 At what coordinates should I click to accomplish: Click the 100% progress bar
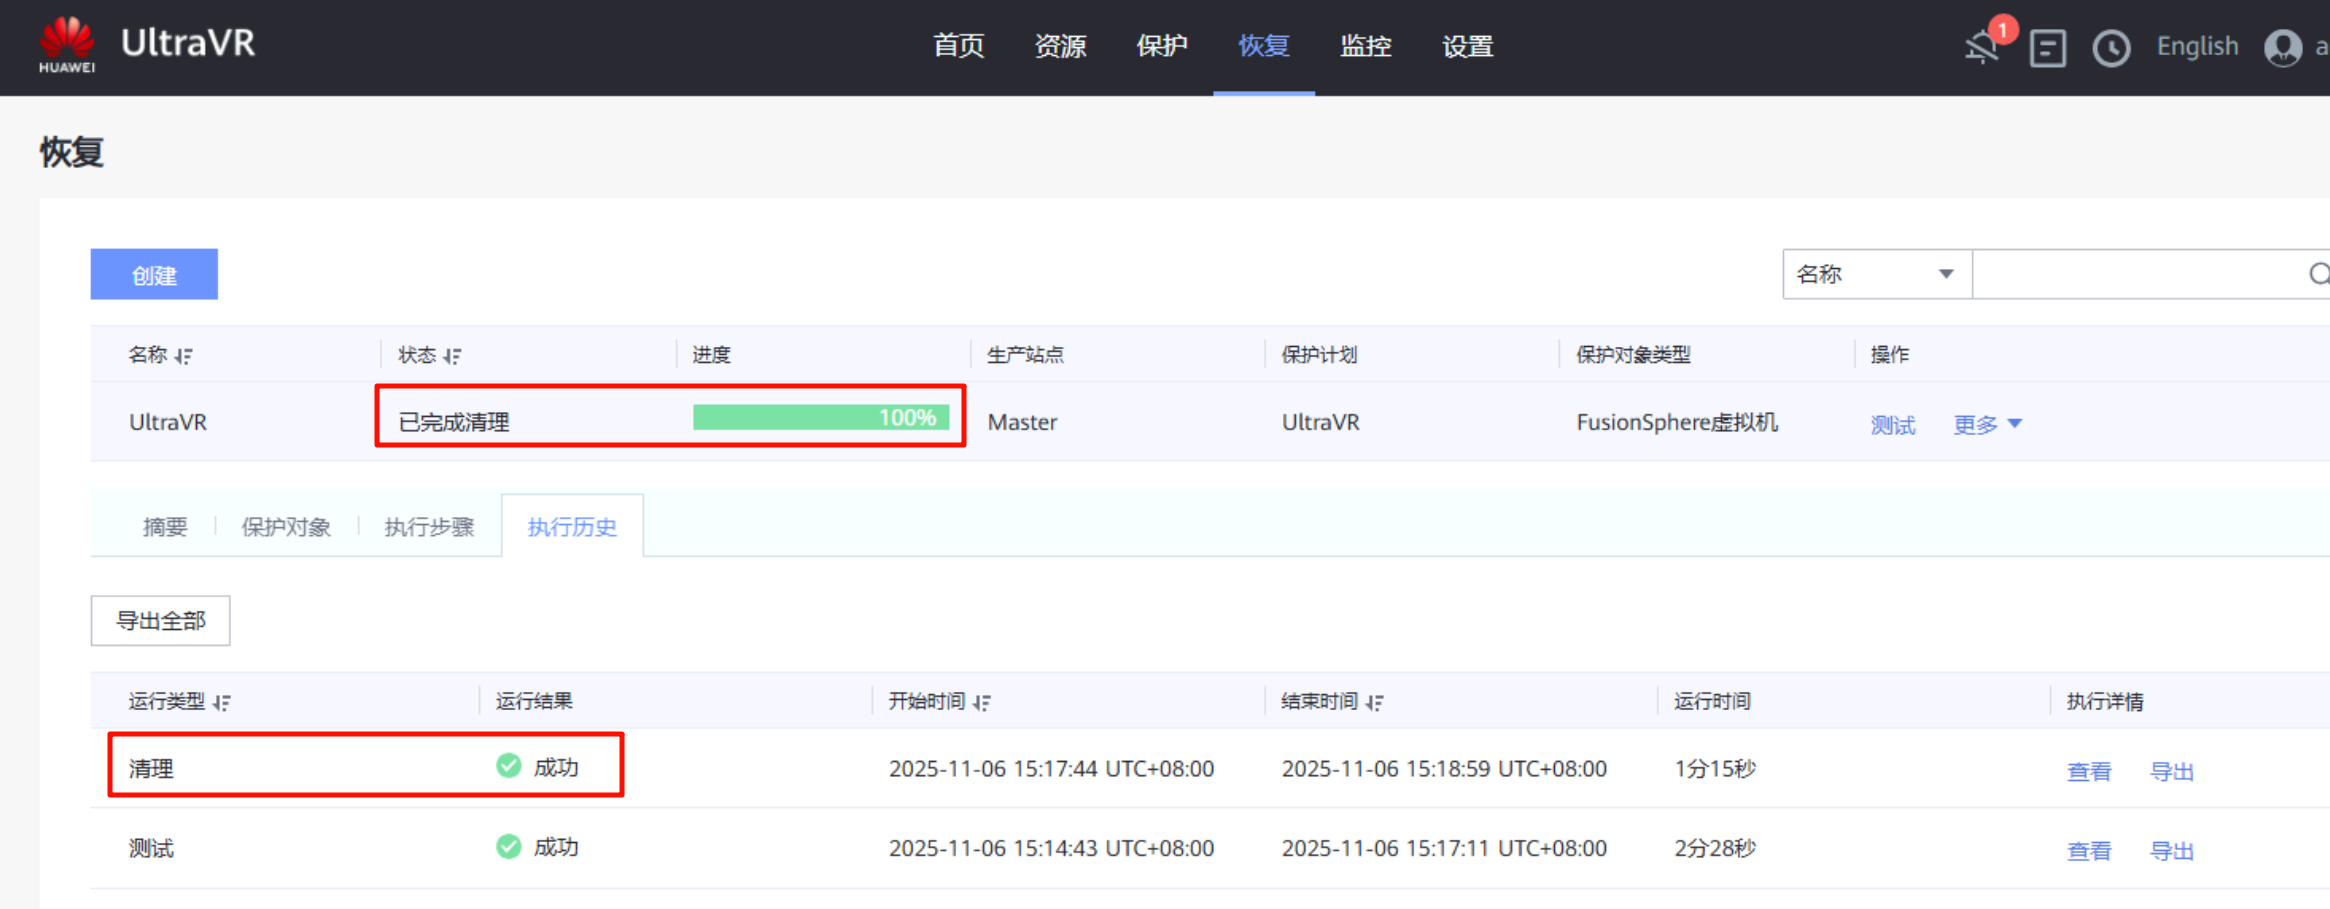point(820,417)
